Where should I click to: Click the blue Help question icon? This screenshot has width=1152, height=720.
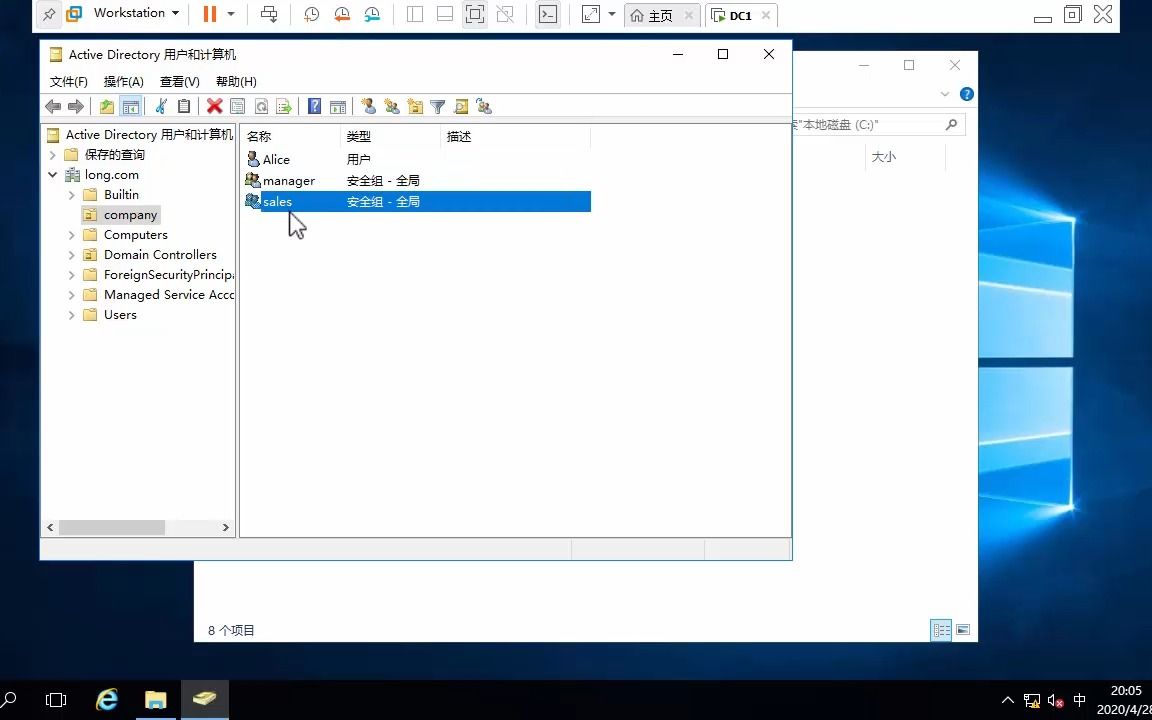click(314, 107)
